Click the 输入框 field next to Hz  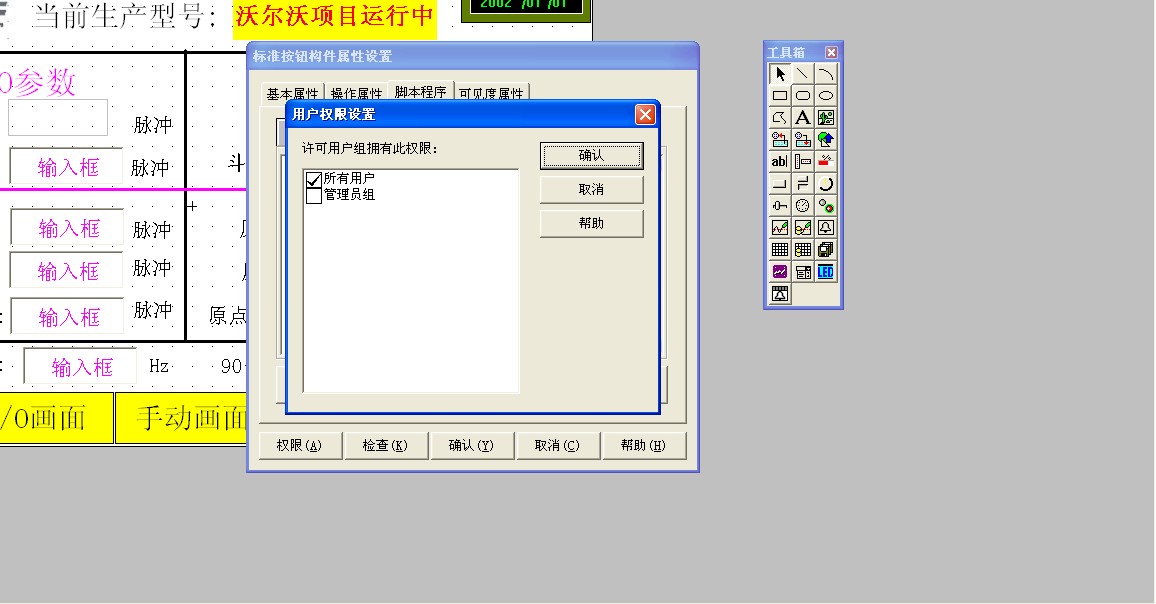click(82, 367)
